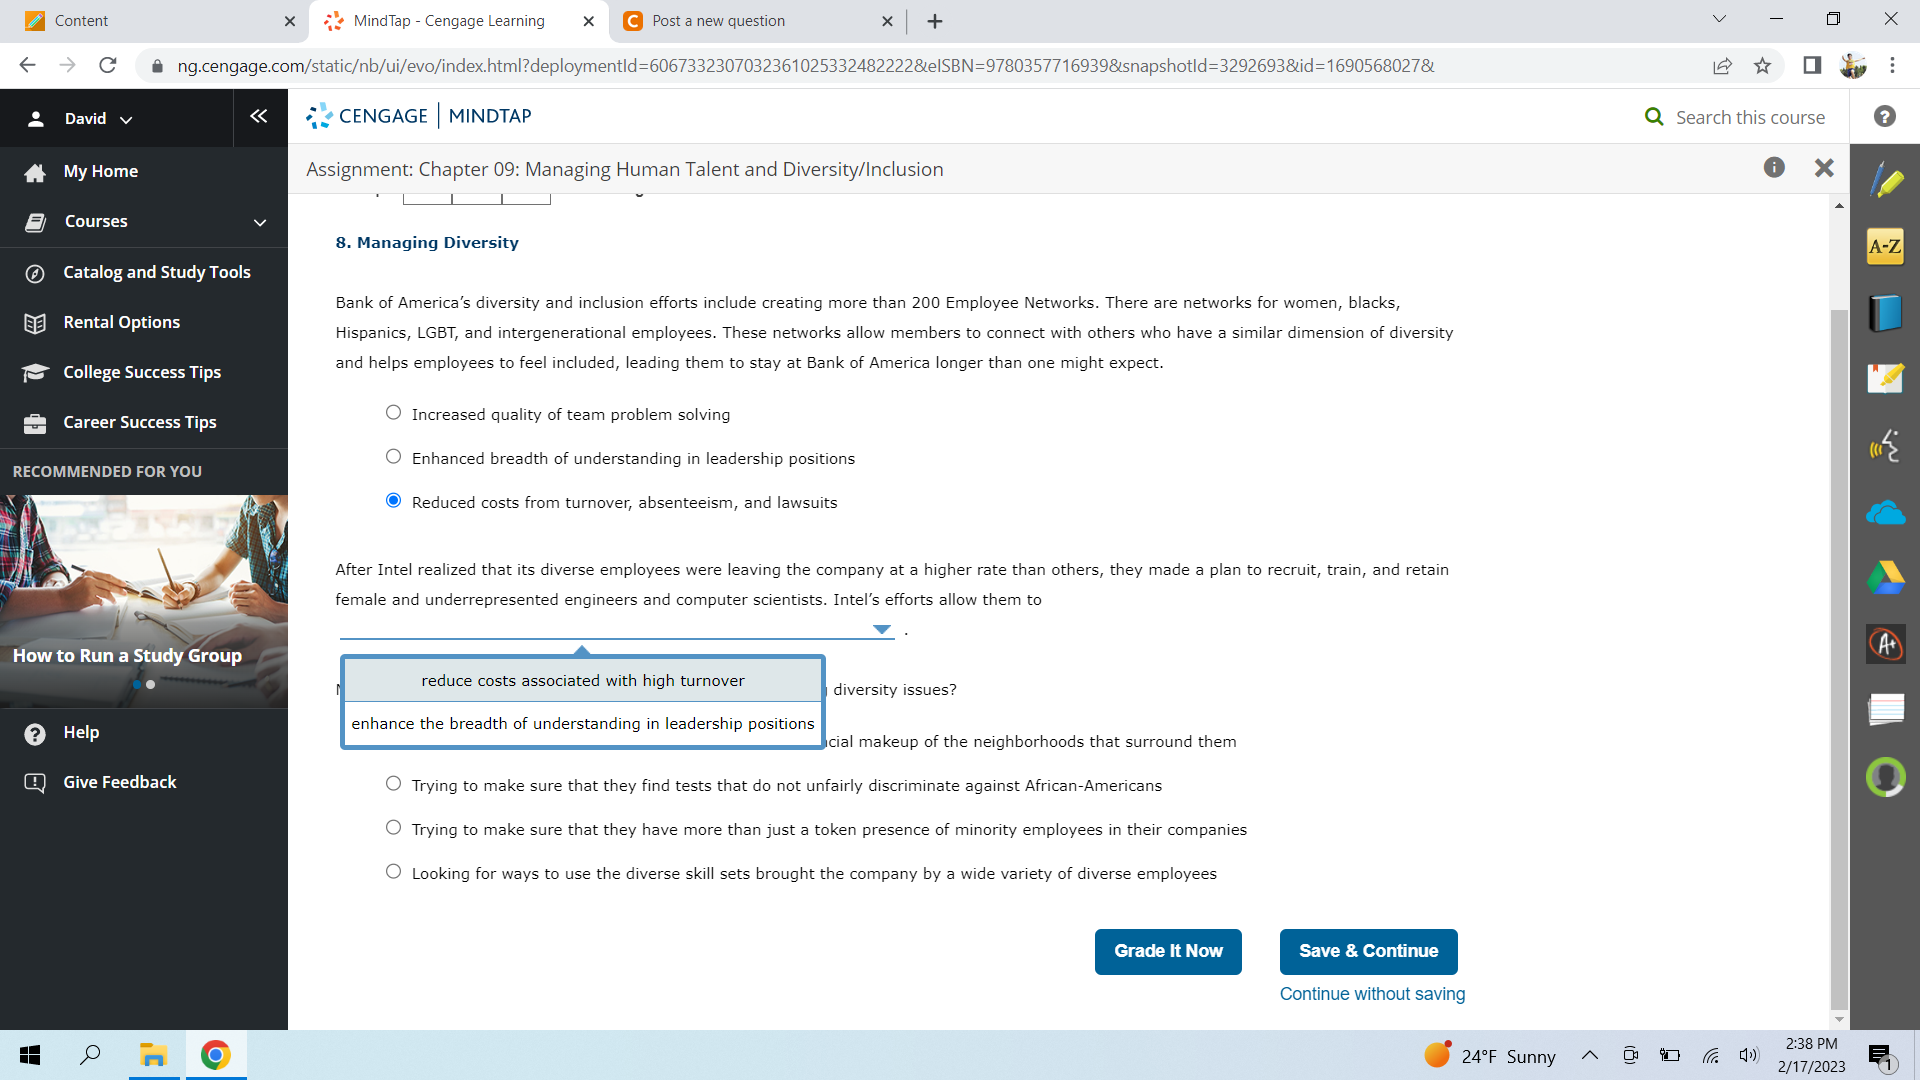Viewport: 1920px width, 1080px height.
Task: Click the Grade It Now button
Action: click(x=1167, y=951)
